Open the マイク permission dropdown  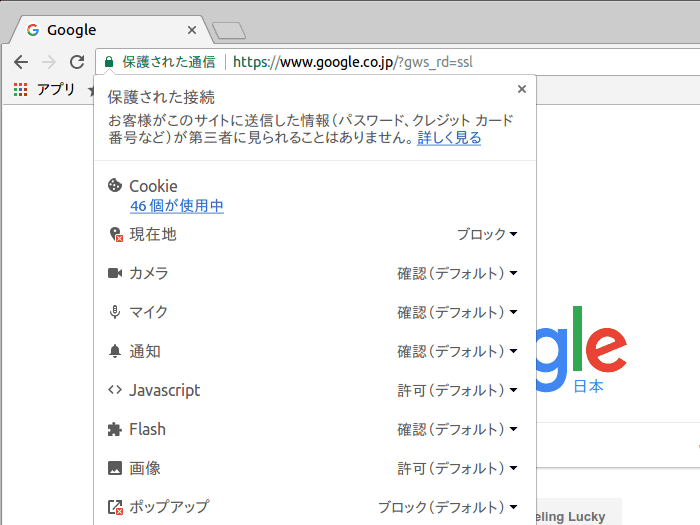457,312
